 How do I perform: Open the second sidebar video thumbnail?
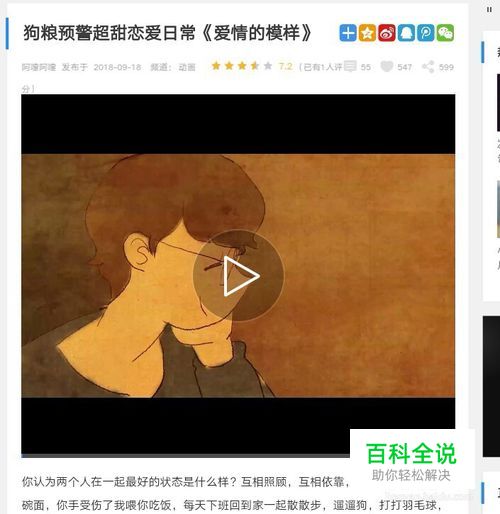[x=498, y=209]
